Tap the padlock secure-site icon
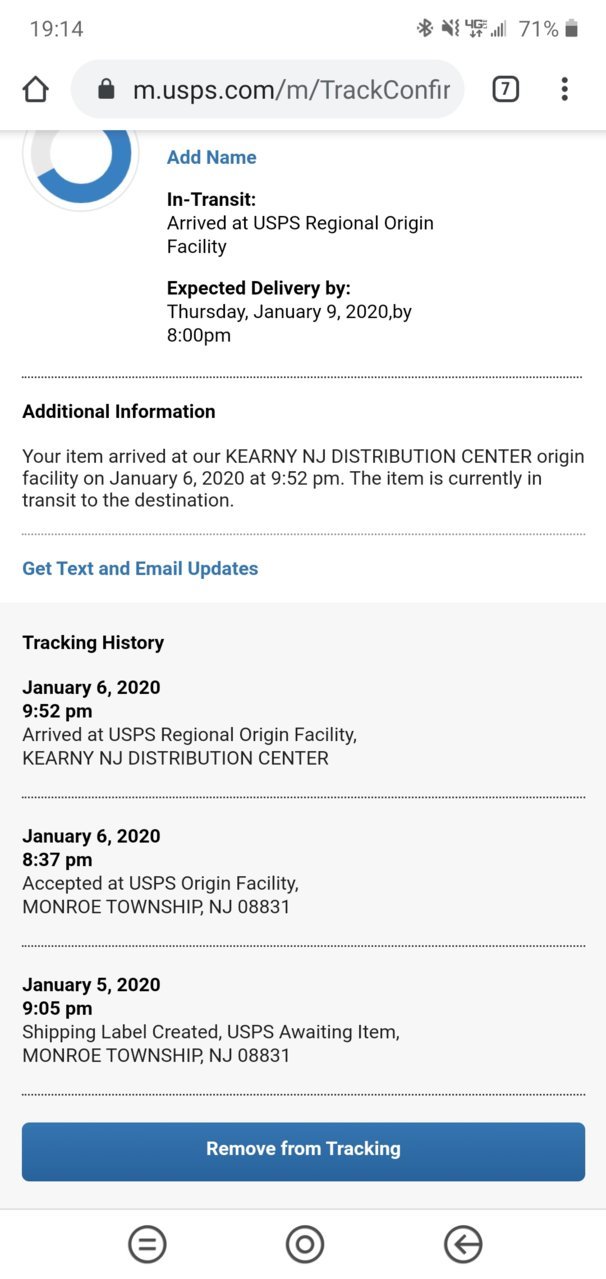This screenshot has height=1279, width=606. click(x=106, y=90)
